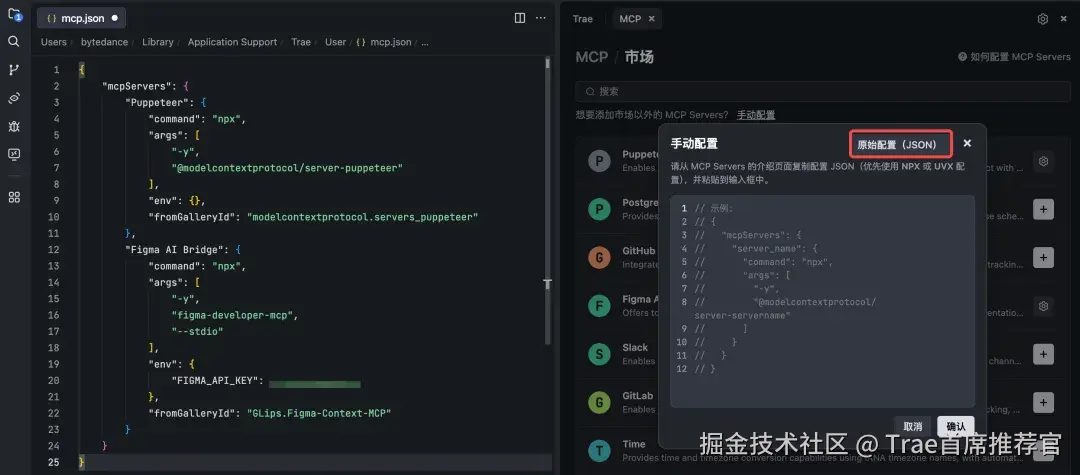Close the MCP side panel
1080x475 pixels.
point(1063,19)
